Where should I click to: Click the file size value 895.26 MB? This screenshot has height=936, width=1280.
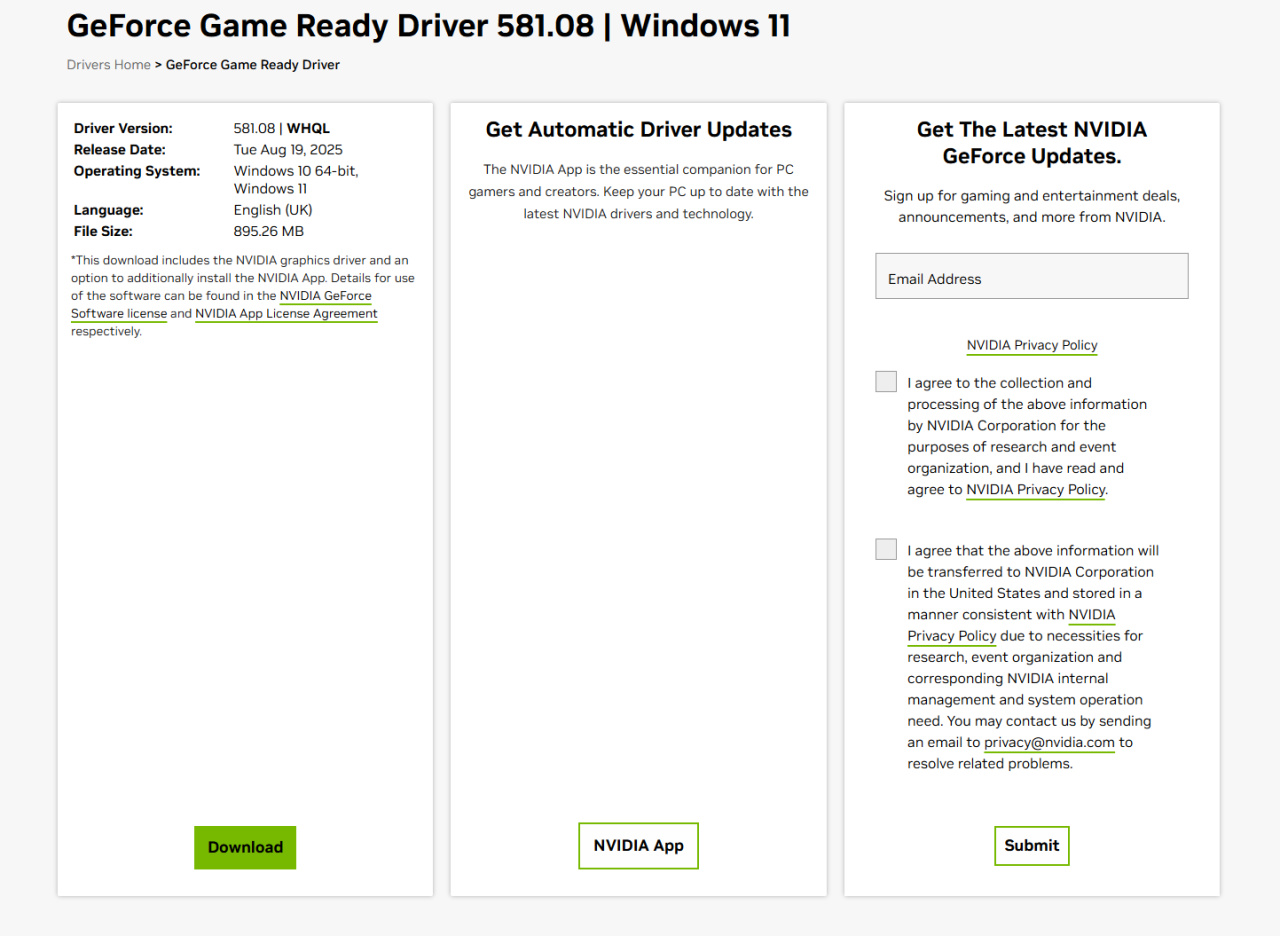269,231
